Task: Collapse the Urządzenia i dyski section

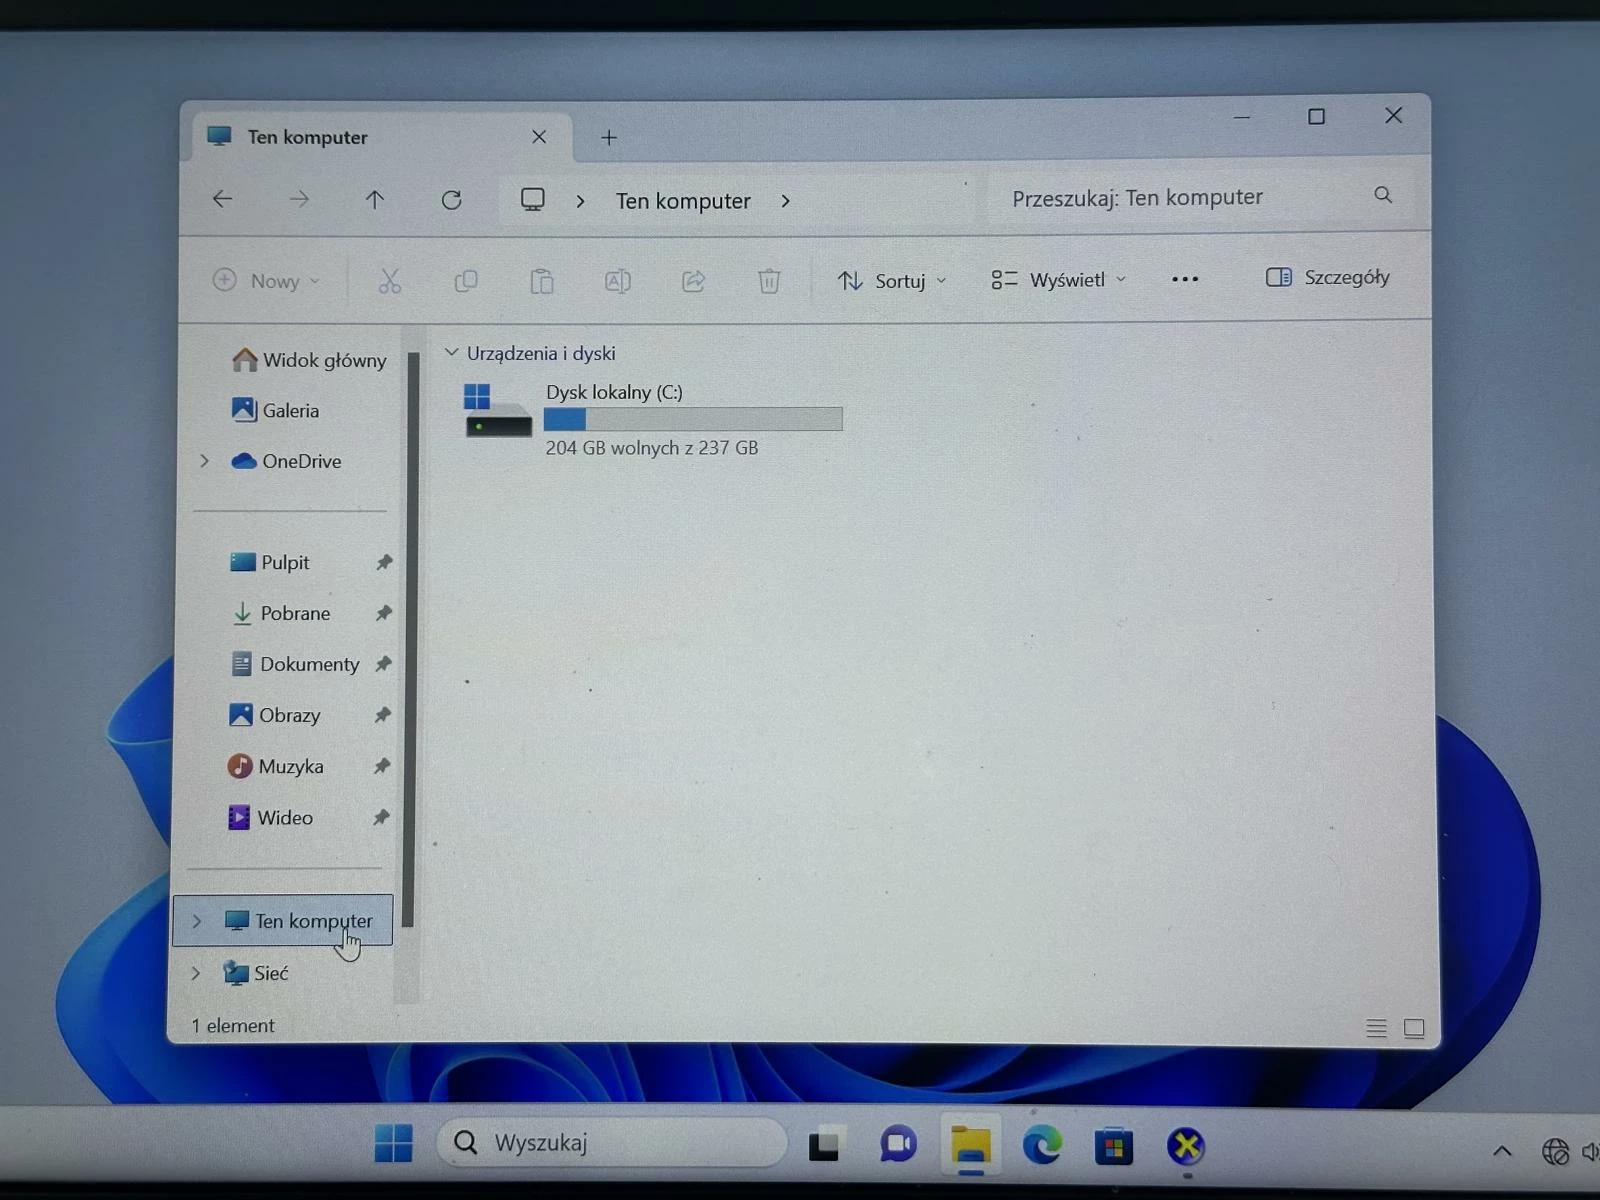Action: tap(452, 353)
